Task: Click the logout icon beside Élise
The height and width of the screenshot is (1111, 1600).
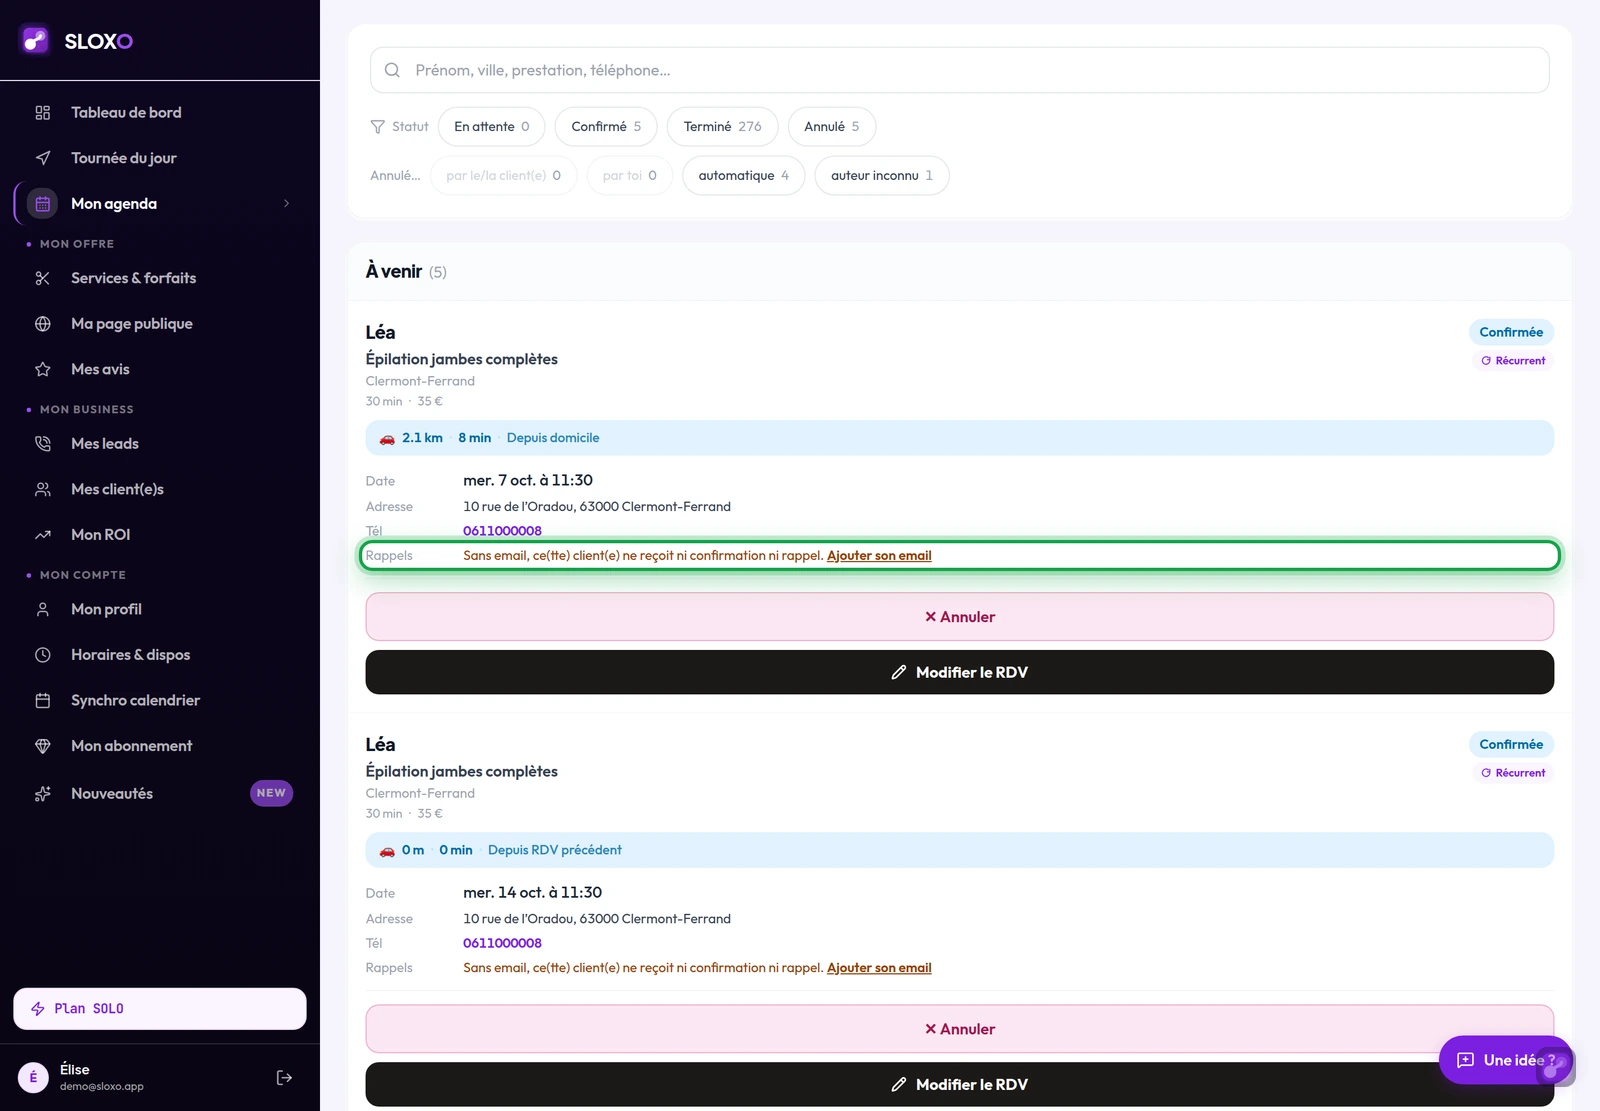Action: tap(284, 1077)
